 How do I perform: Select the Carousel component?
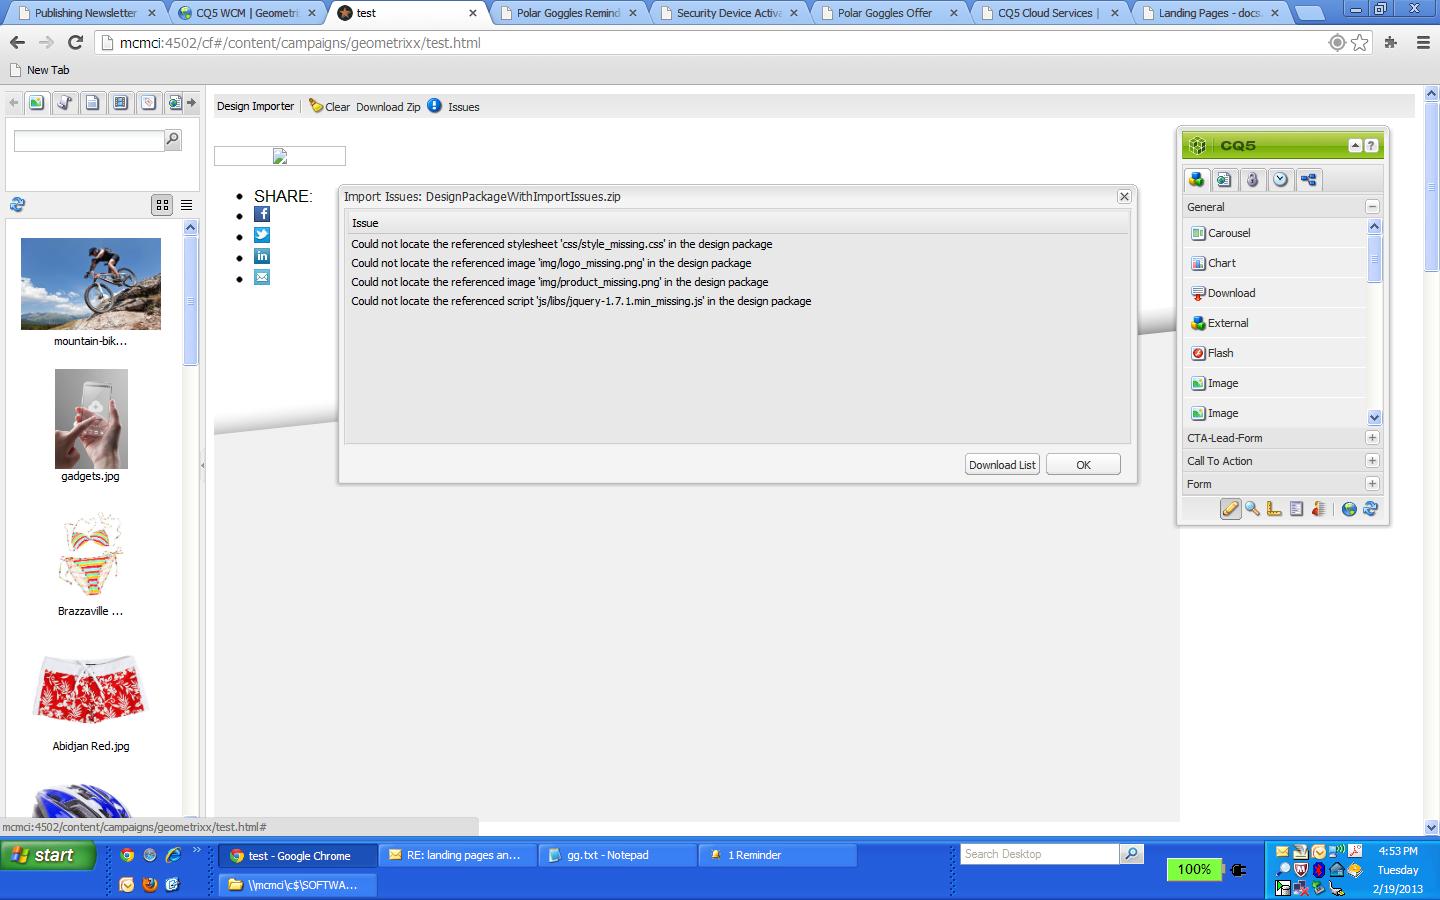click(x=1275, y=233)
